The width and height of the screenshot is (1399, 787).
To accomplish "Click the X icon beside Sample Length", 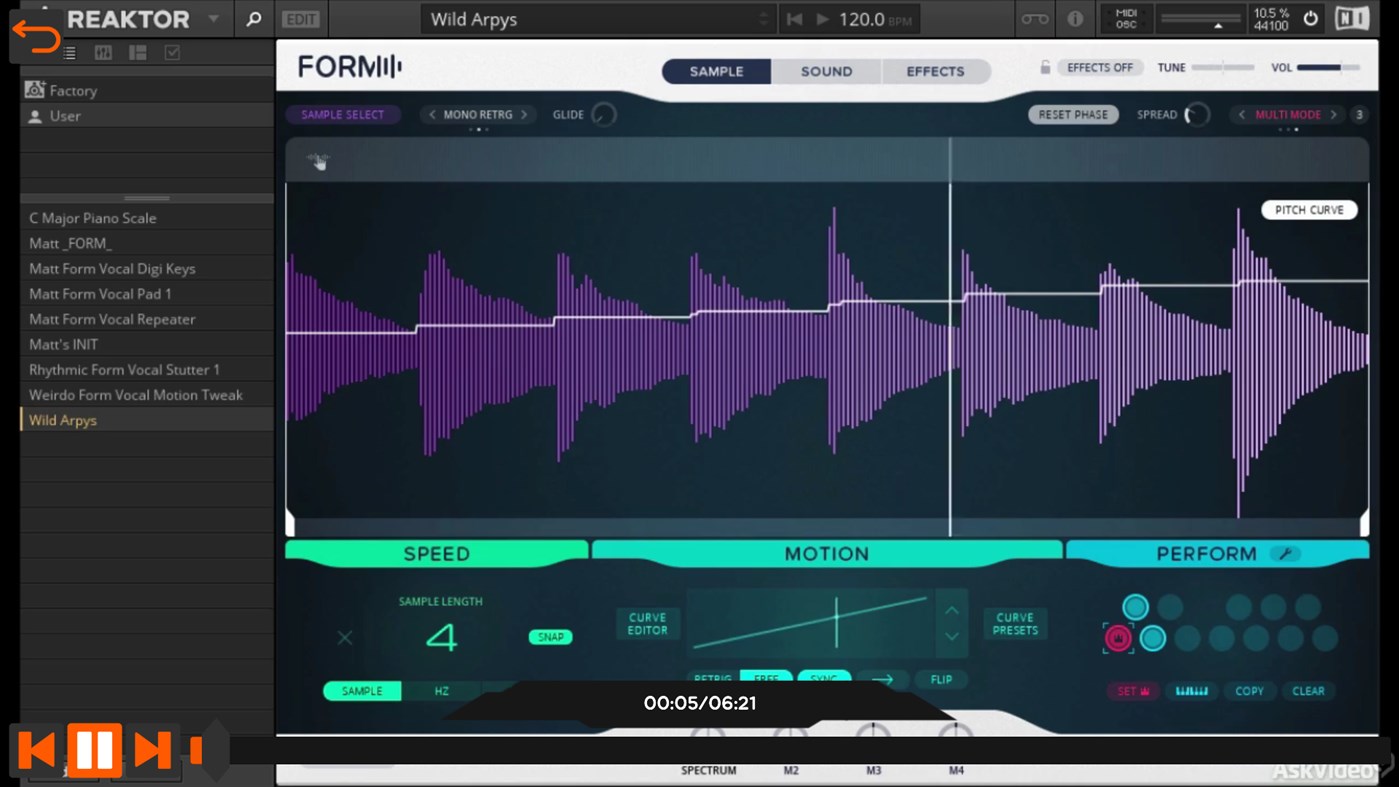I will coord(345,637).
